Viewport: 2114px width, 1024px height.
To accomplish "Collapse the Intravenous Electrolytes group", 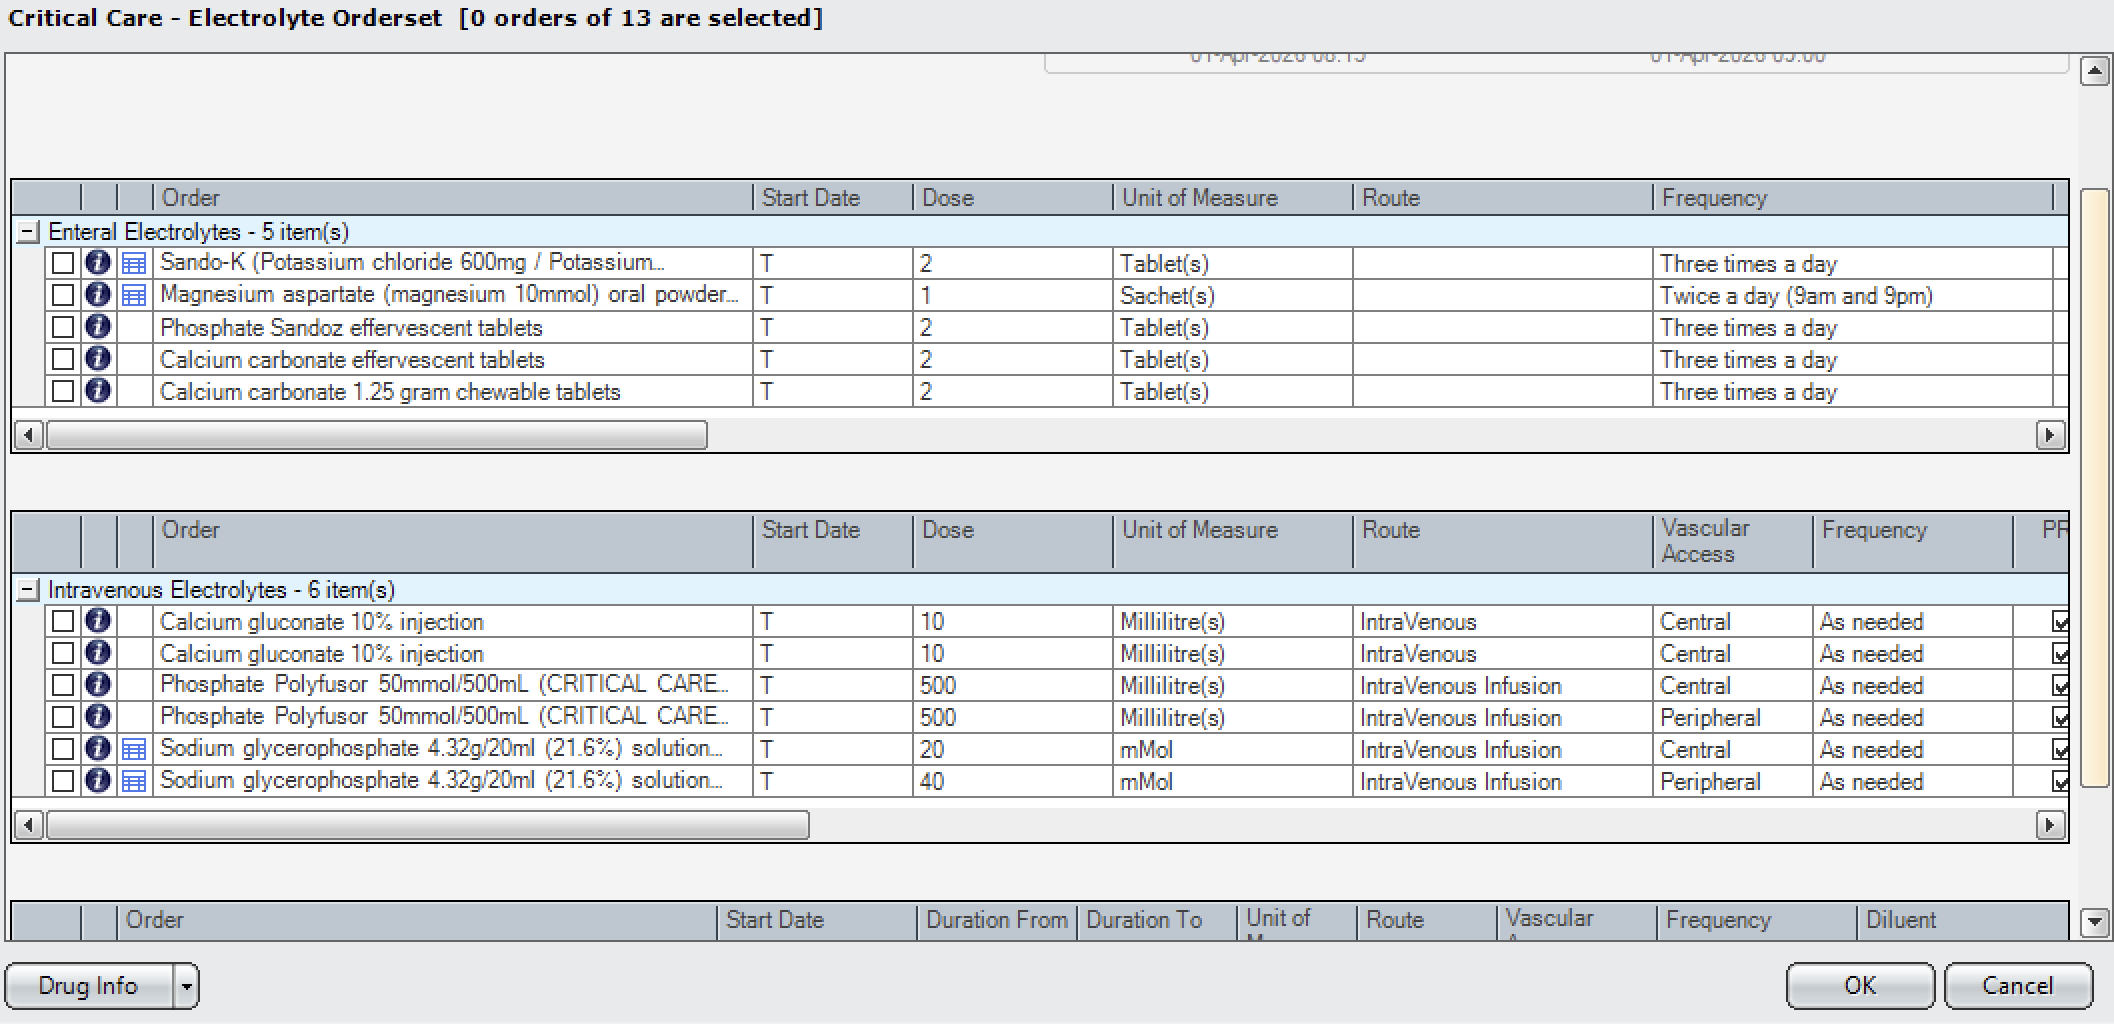I will [29, 590].
